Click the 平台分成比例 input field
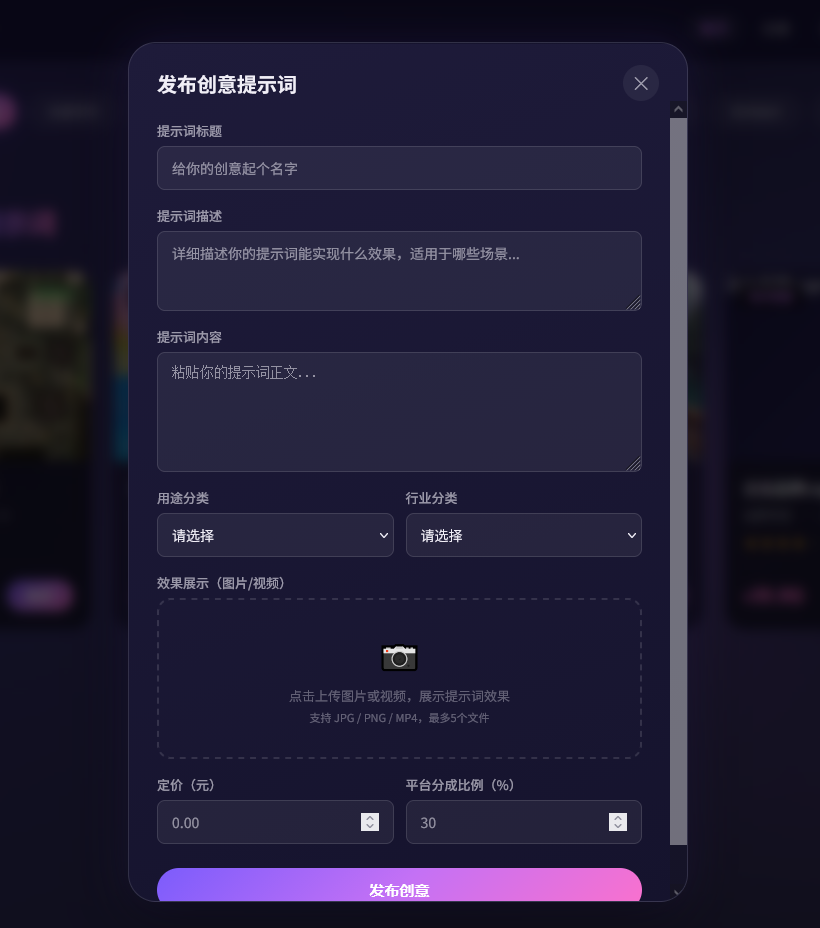Screen dimensions: 820x928 pyautogui.click(x=524, y=822)
